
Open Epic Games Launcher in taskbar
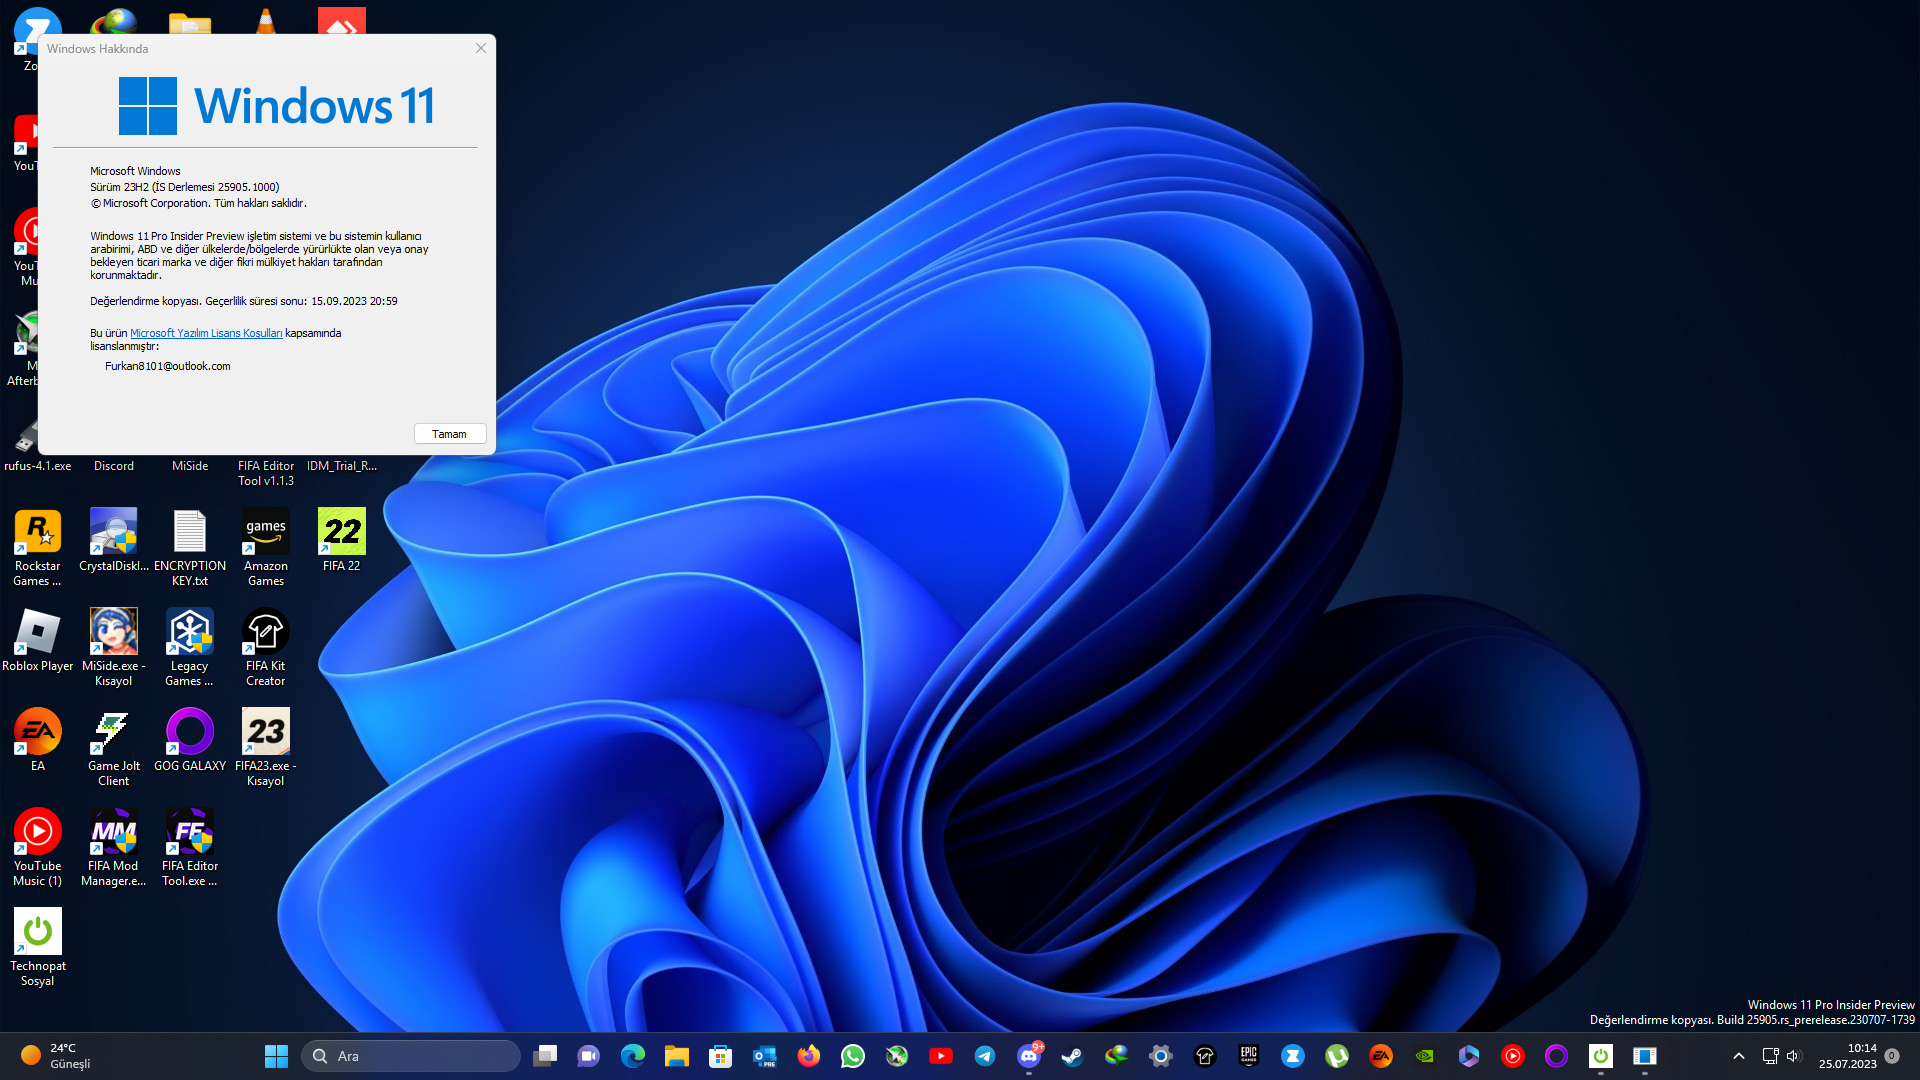click(x=1248, y=1056)
